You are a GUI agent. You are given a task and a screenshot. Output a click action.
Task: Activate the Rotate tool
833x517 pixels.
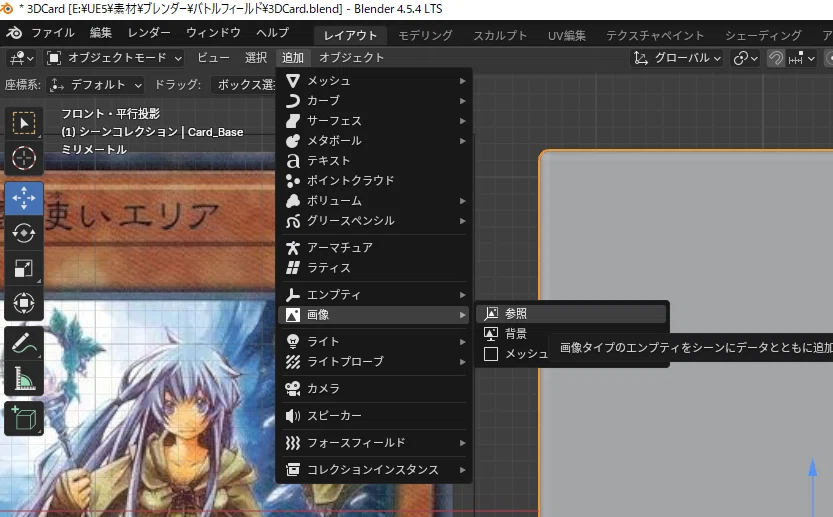[24, 233]
